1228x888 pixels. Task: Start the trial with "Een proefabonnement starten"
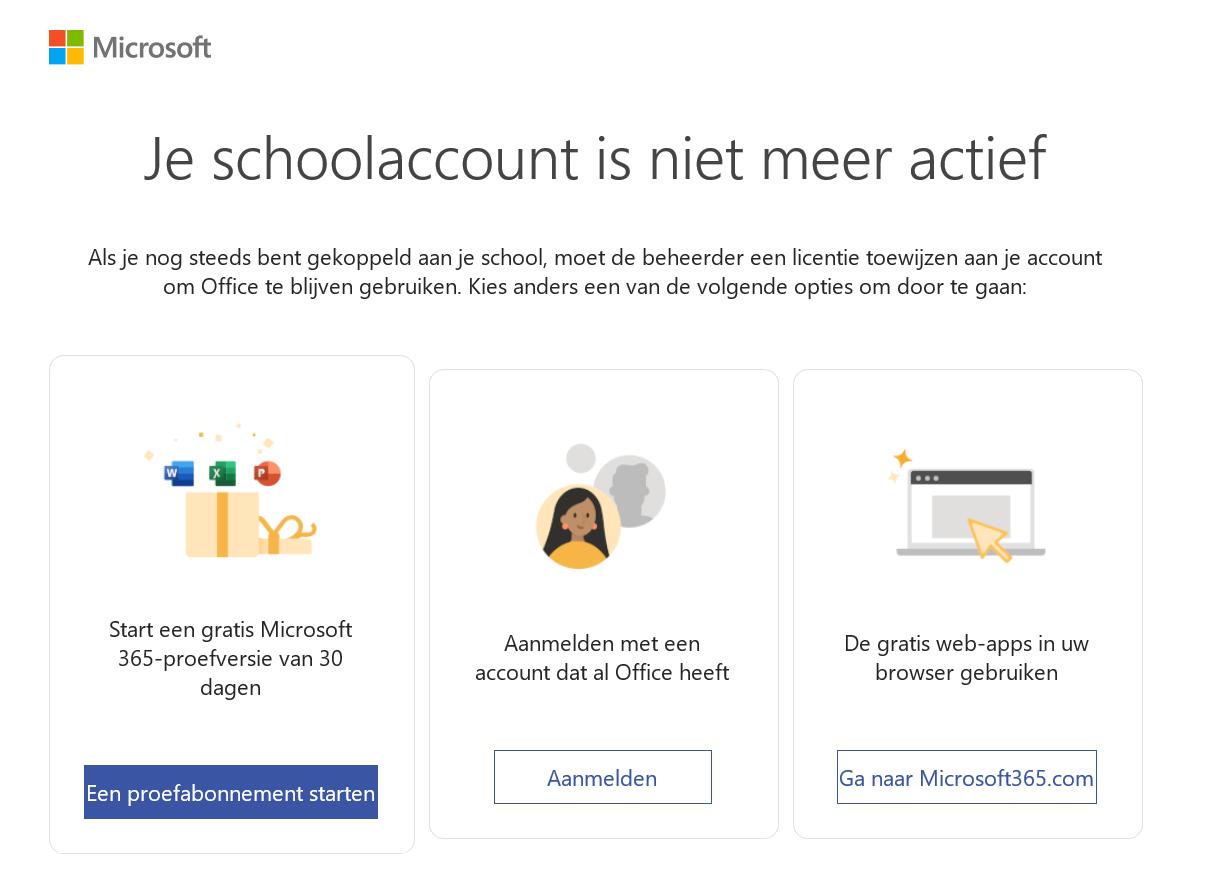231,792
